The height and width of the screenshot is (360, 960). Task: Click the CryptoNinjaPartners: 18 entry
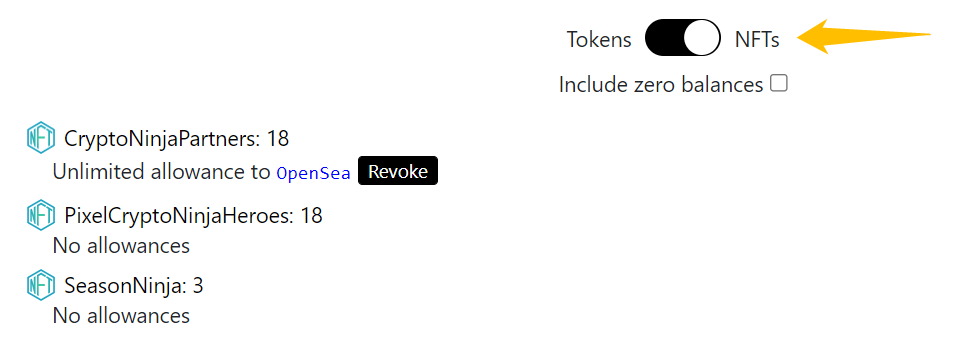(x=176, y=138)
